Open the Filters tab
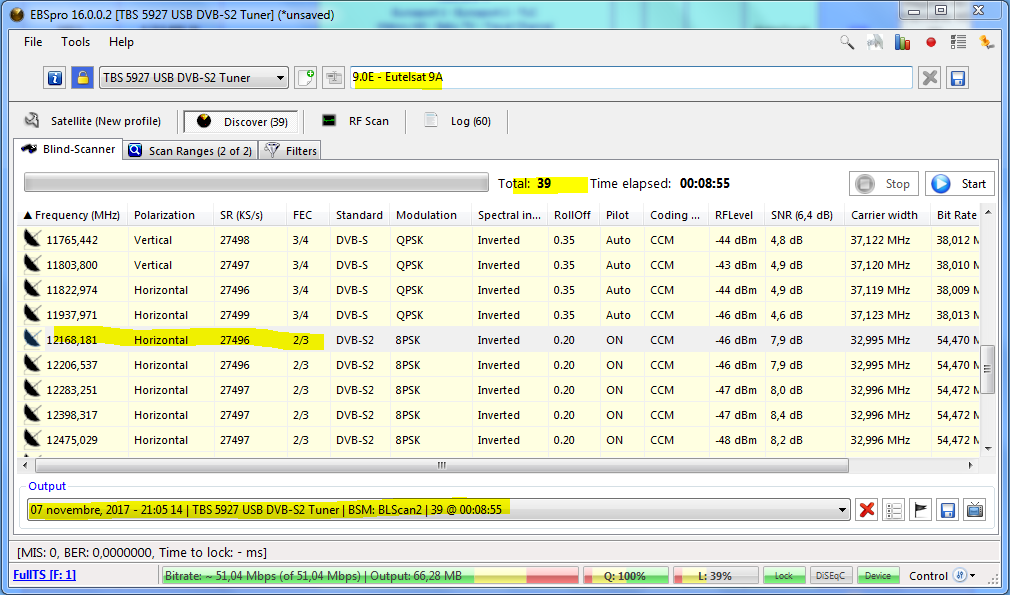The width and height of the screenshot is (1010, 595). [290, 150]
